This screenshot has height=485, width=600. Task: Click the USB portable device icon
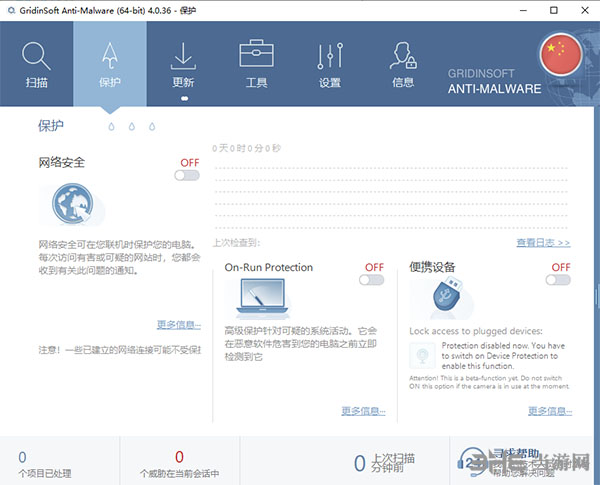[447, 296]
